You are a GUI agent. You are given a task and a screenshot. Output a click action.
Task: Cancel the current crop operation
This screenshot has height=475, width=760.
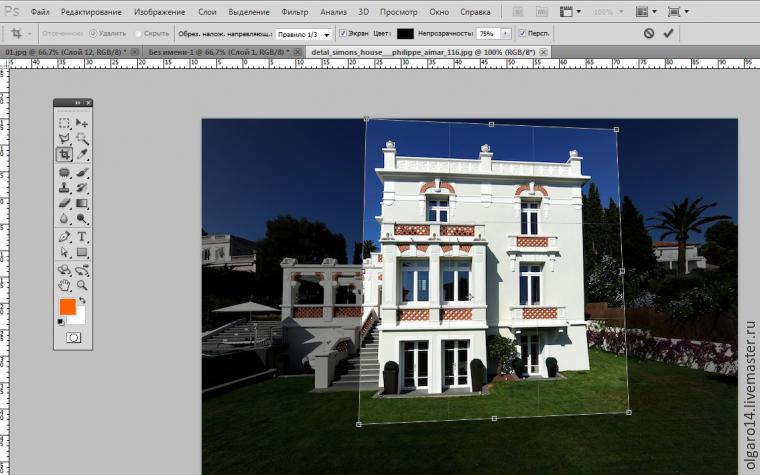point(649,33)
